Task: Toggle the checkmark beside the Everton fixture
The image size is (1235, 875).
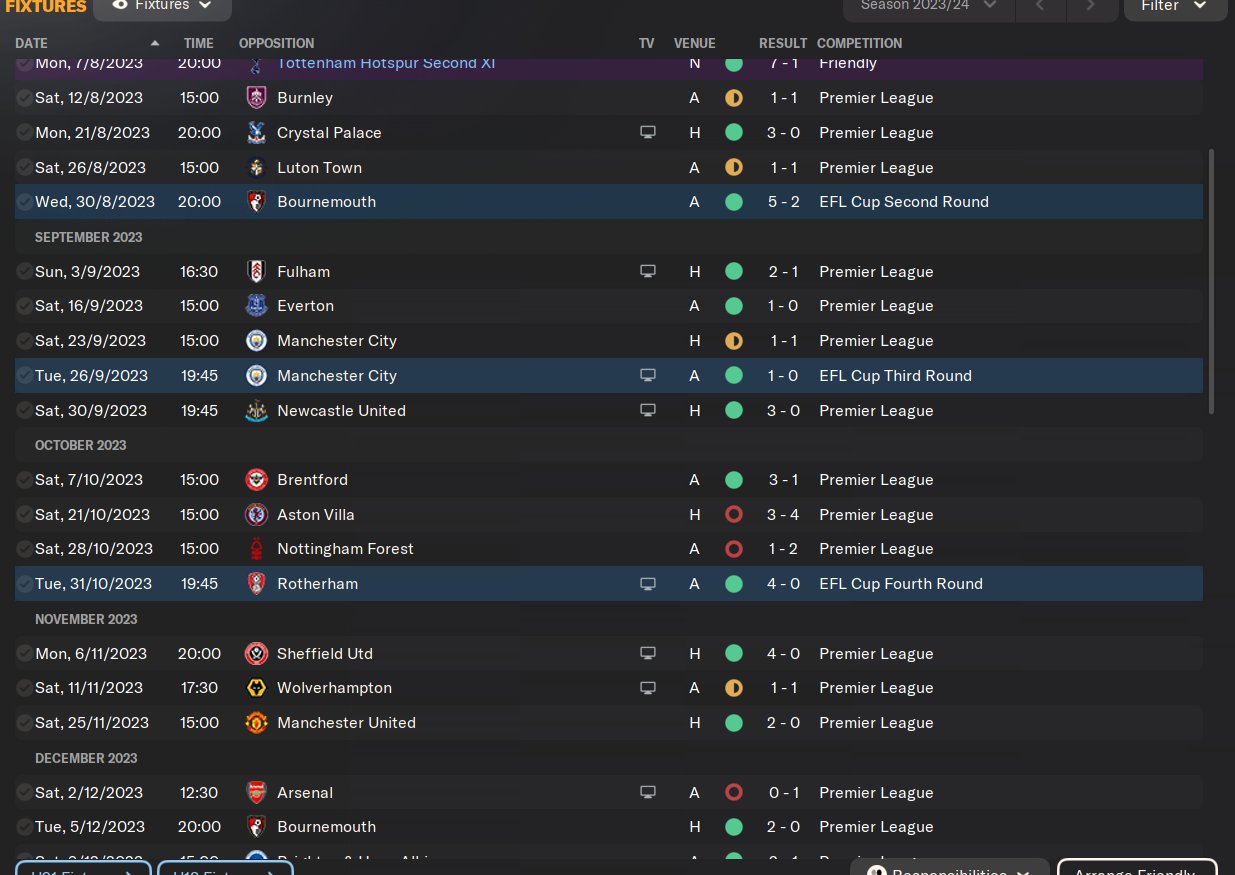Action: point(24,306)
